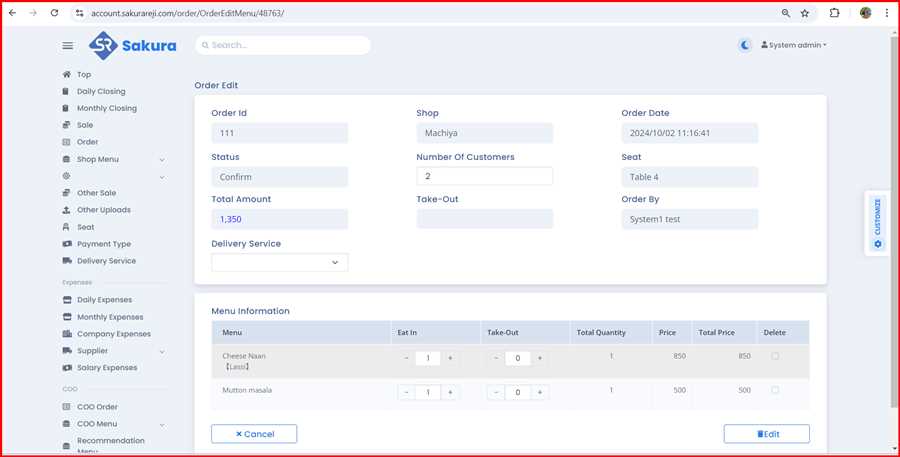Click the Edit button
Screen dimensions: 900x457
(x=766, y=434)
